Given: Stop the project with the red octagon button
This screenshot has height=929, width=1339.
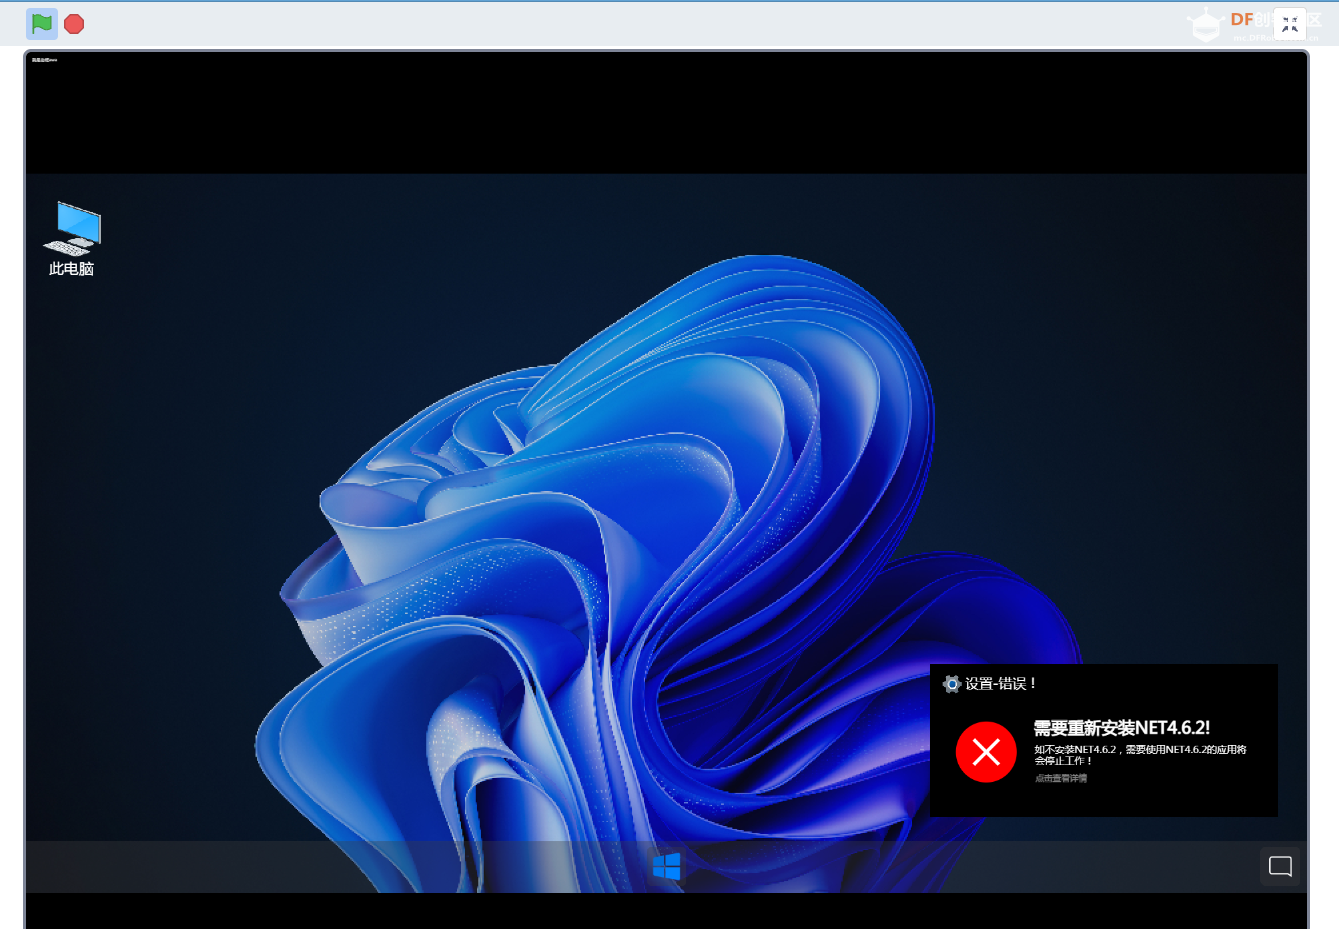Looking at the screenshot, I should point(74,24).
